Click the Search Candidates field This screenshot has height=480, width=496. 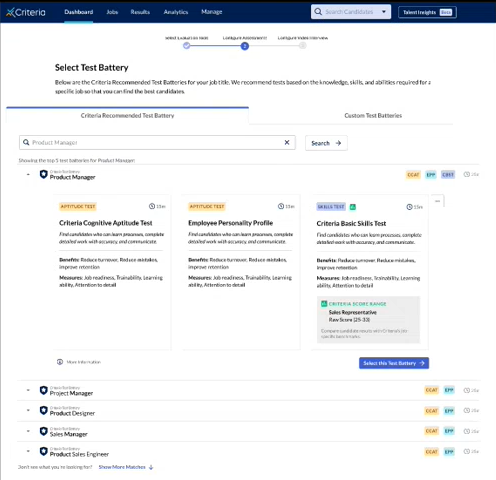coord(351,12)
